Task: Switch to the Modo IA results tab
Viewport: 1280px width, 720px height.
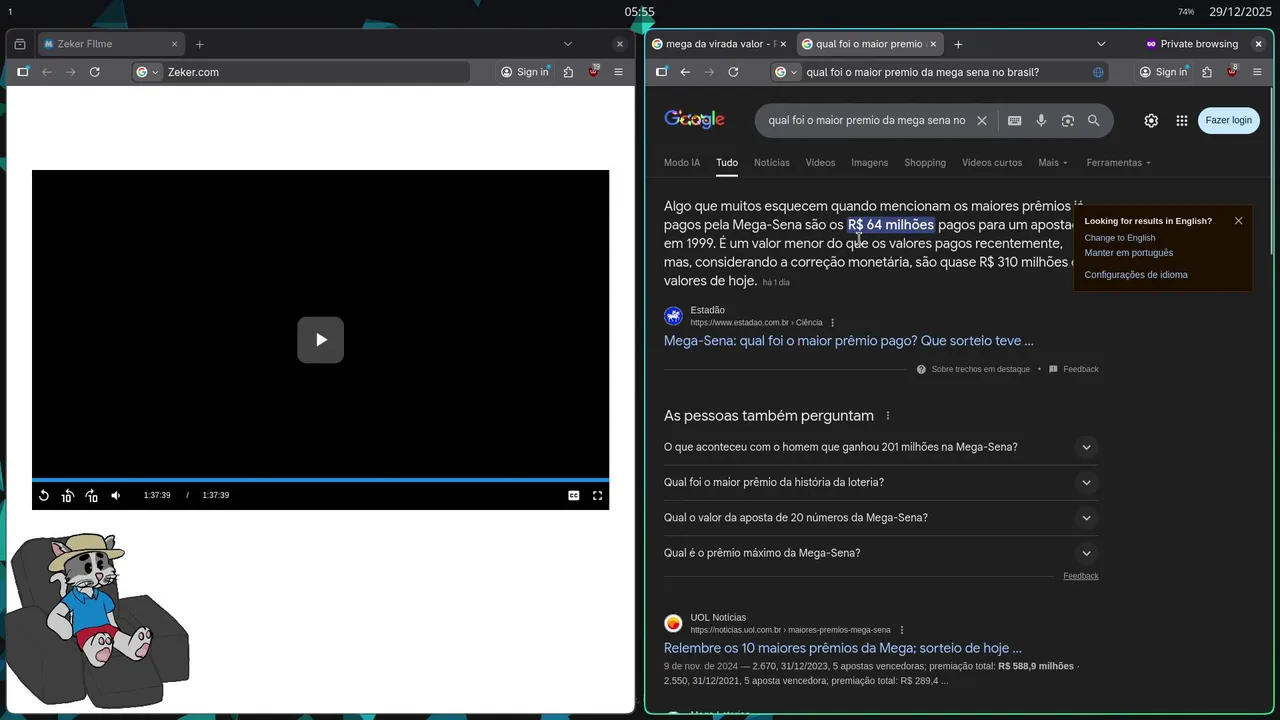Action: [682, 162]
